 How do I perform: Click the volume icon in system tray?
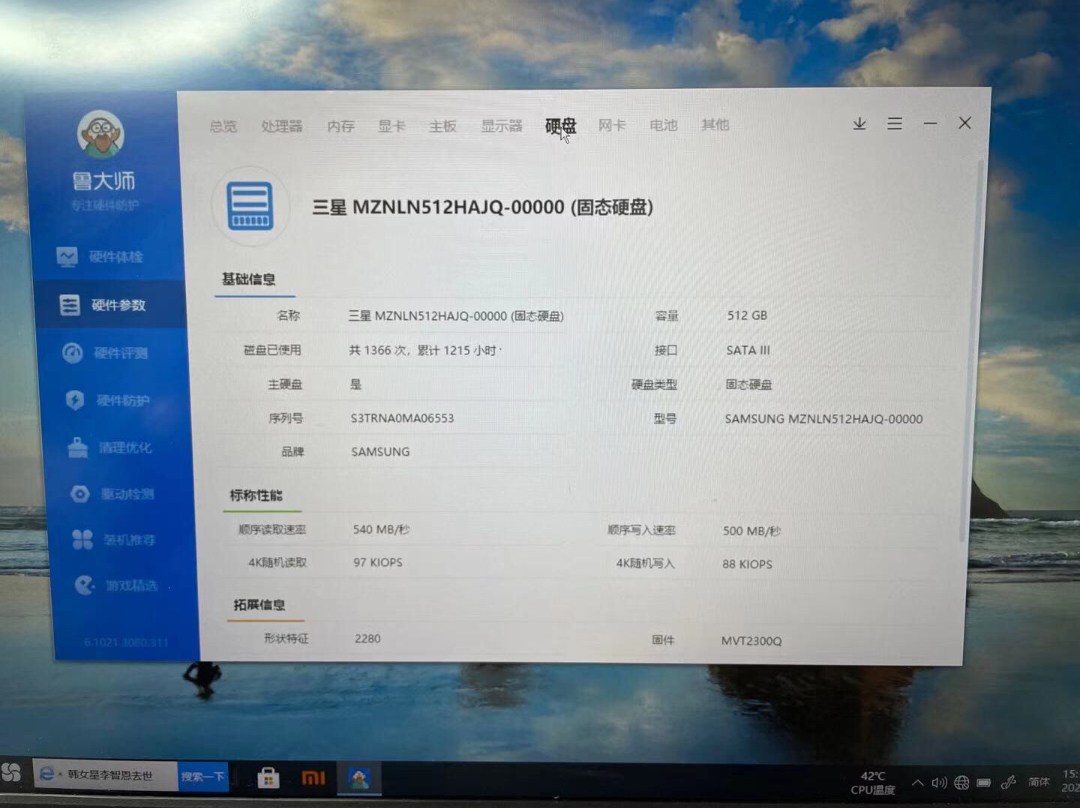point(939,783)
